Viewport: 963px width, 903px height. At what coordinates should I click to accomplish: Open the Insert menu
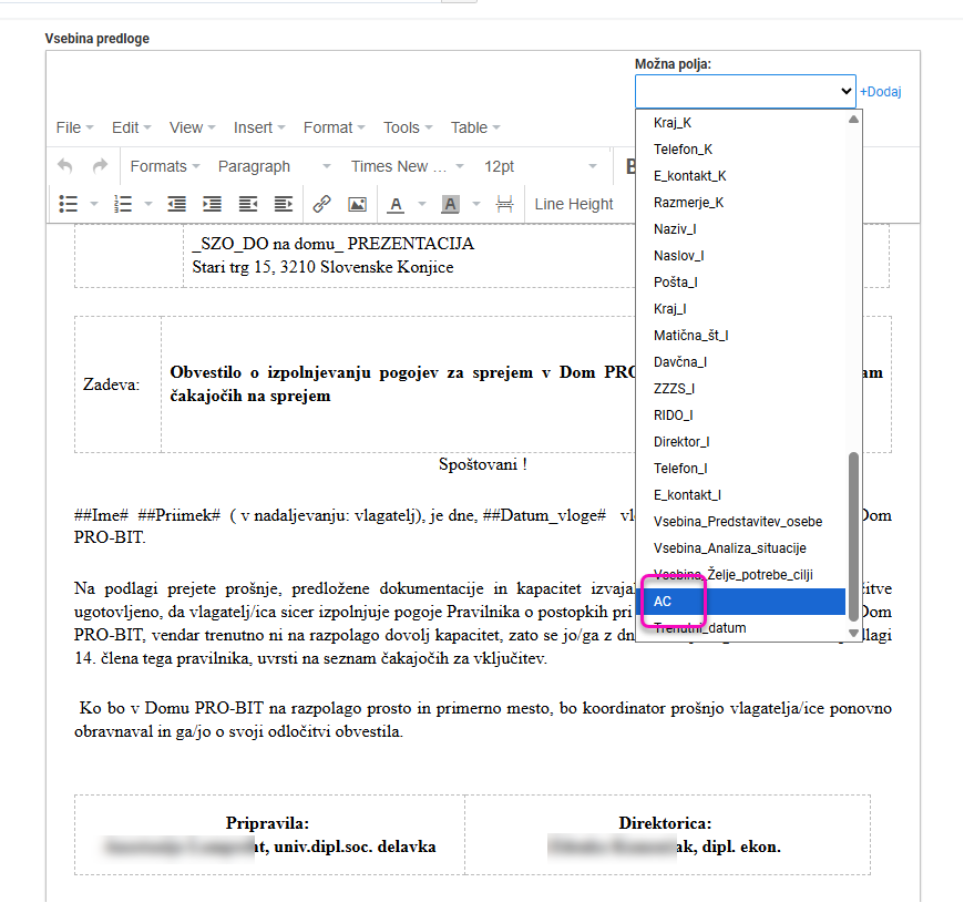point(259,128)
